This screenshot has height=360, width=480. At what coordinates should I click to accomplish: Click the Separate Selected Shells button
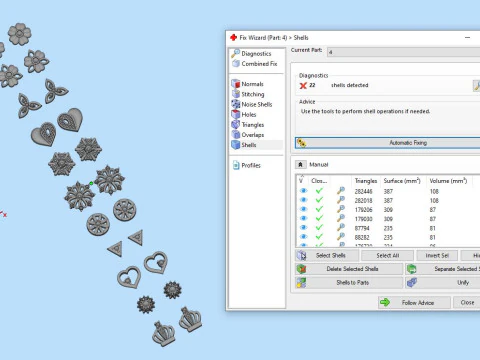443,269
